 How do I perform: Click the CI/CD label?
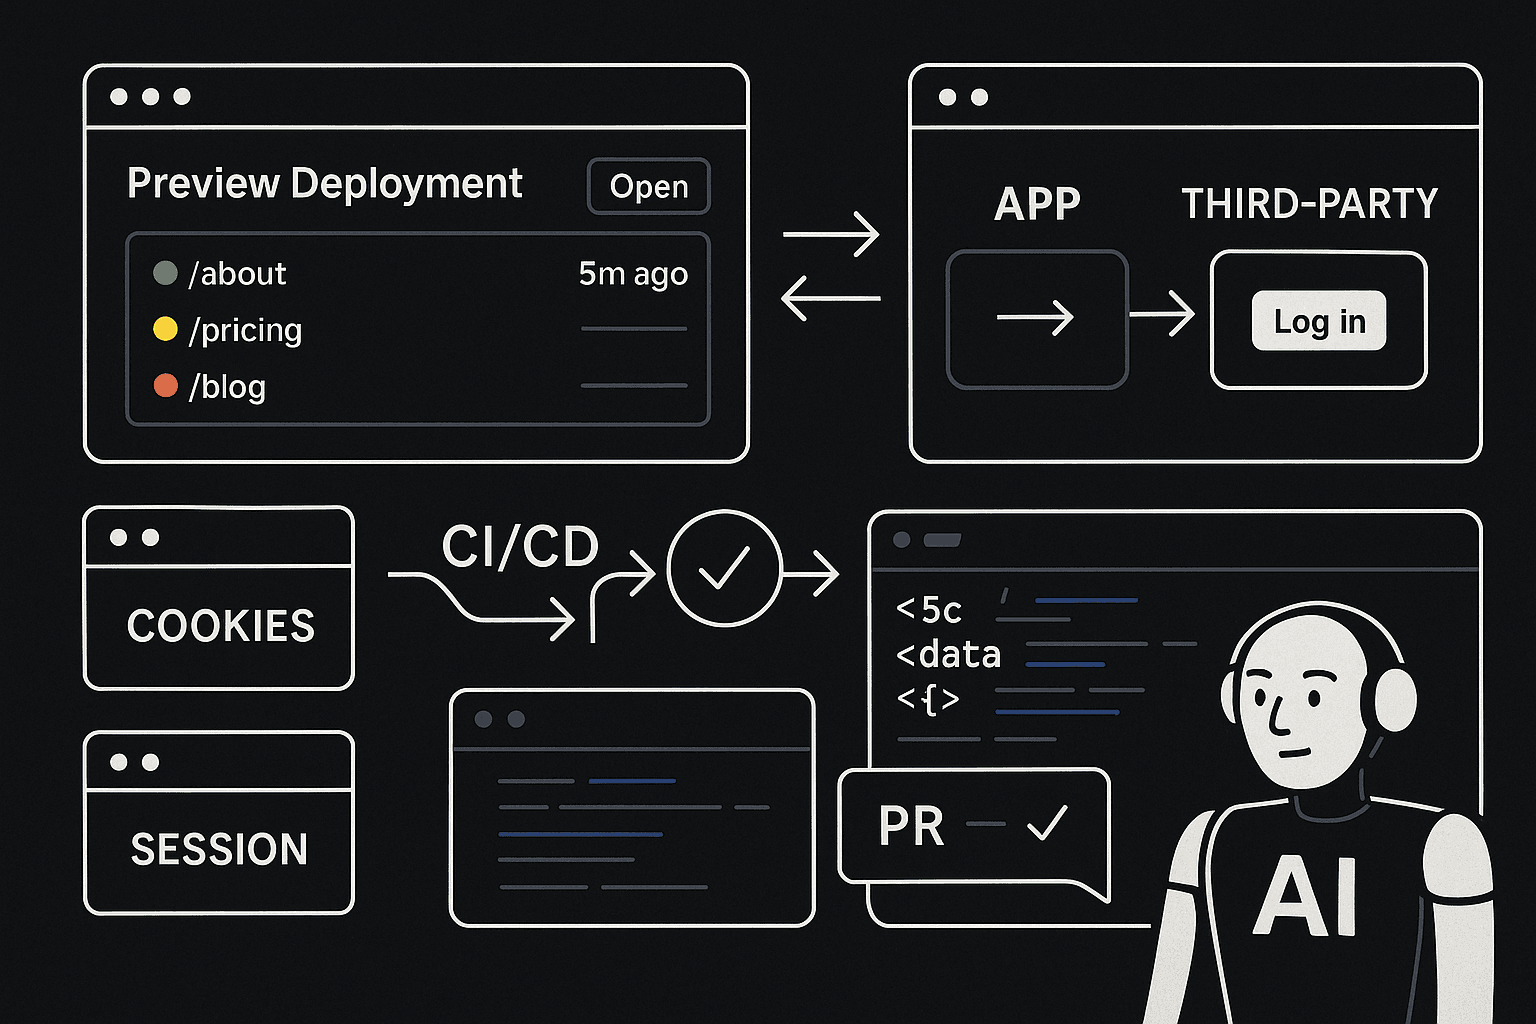point(520,547)
